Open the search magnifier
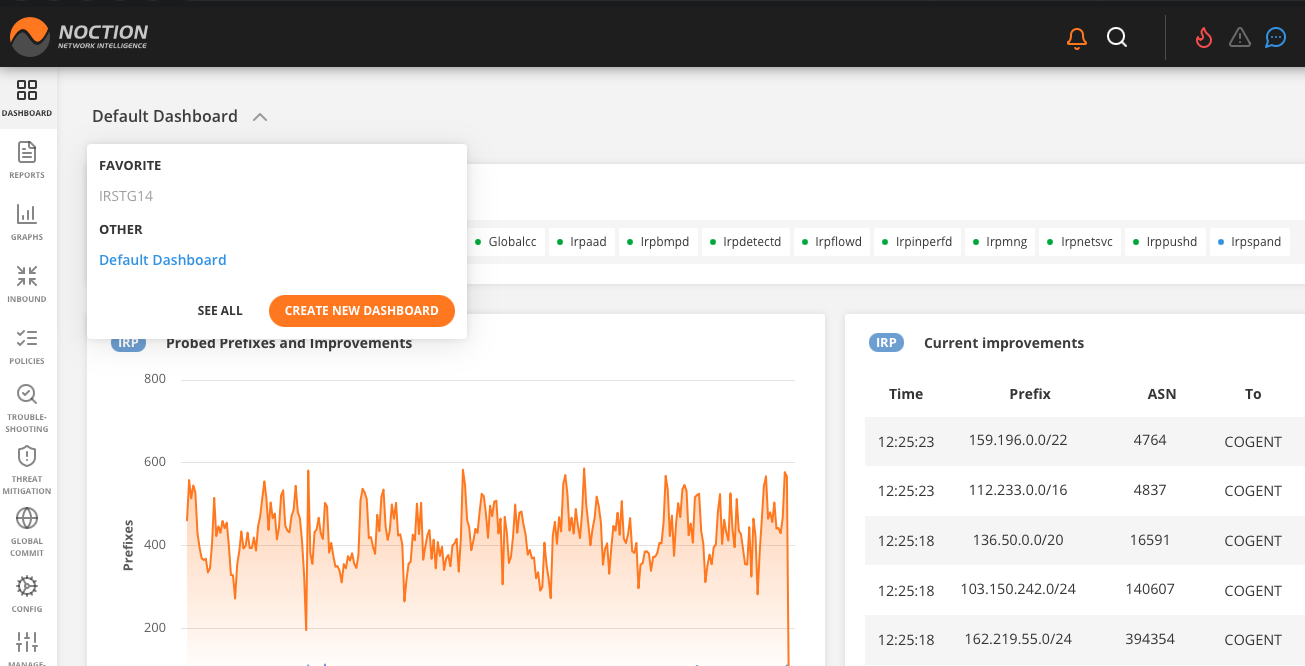This screenshot has width=1305, height=666. tap(1117, 37)
